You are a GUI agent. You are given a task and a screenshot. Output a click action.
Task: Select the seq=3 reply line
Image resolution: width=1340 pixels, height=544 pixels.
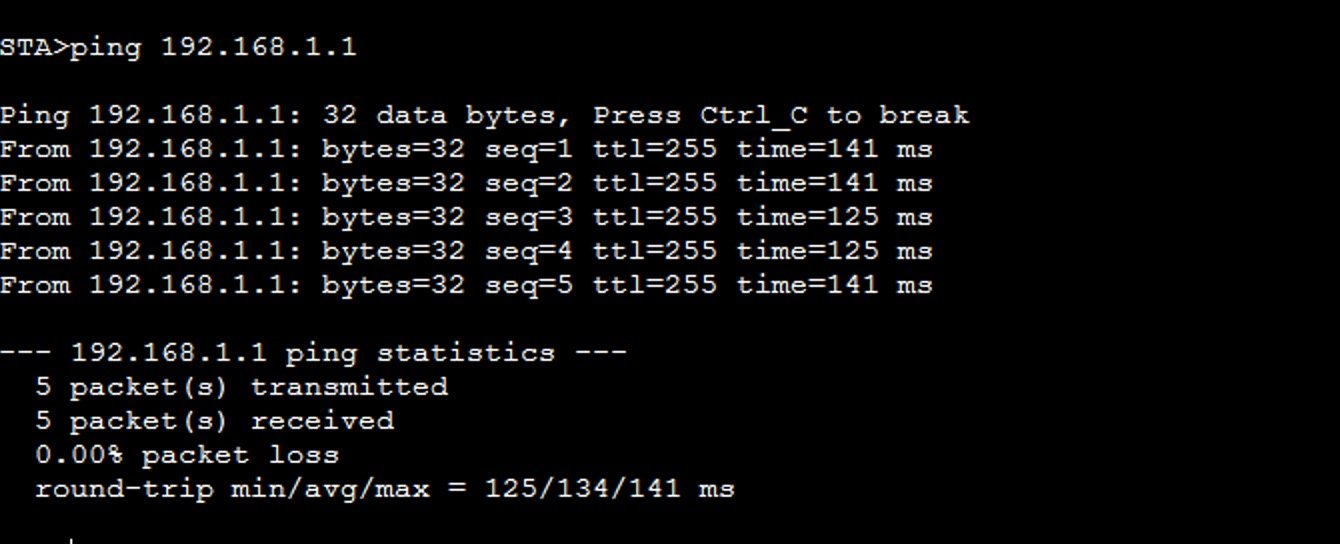coord(466,218)
